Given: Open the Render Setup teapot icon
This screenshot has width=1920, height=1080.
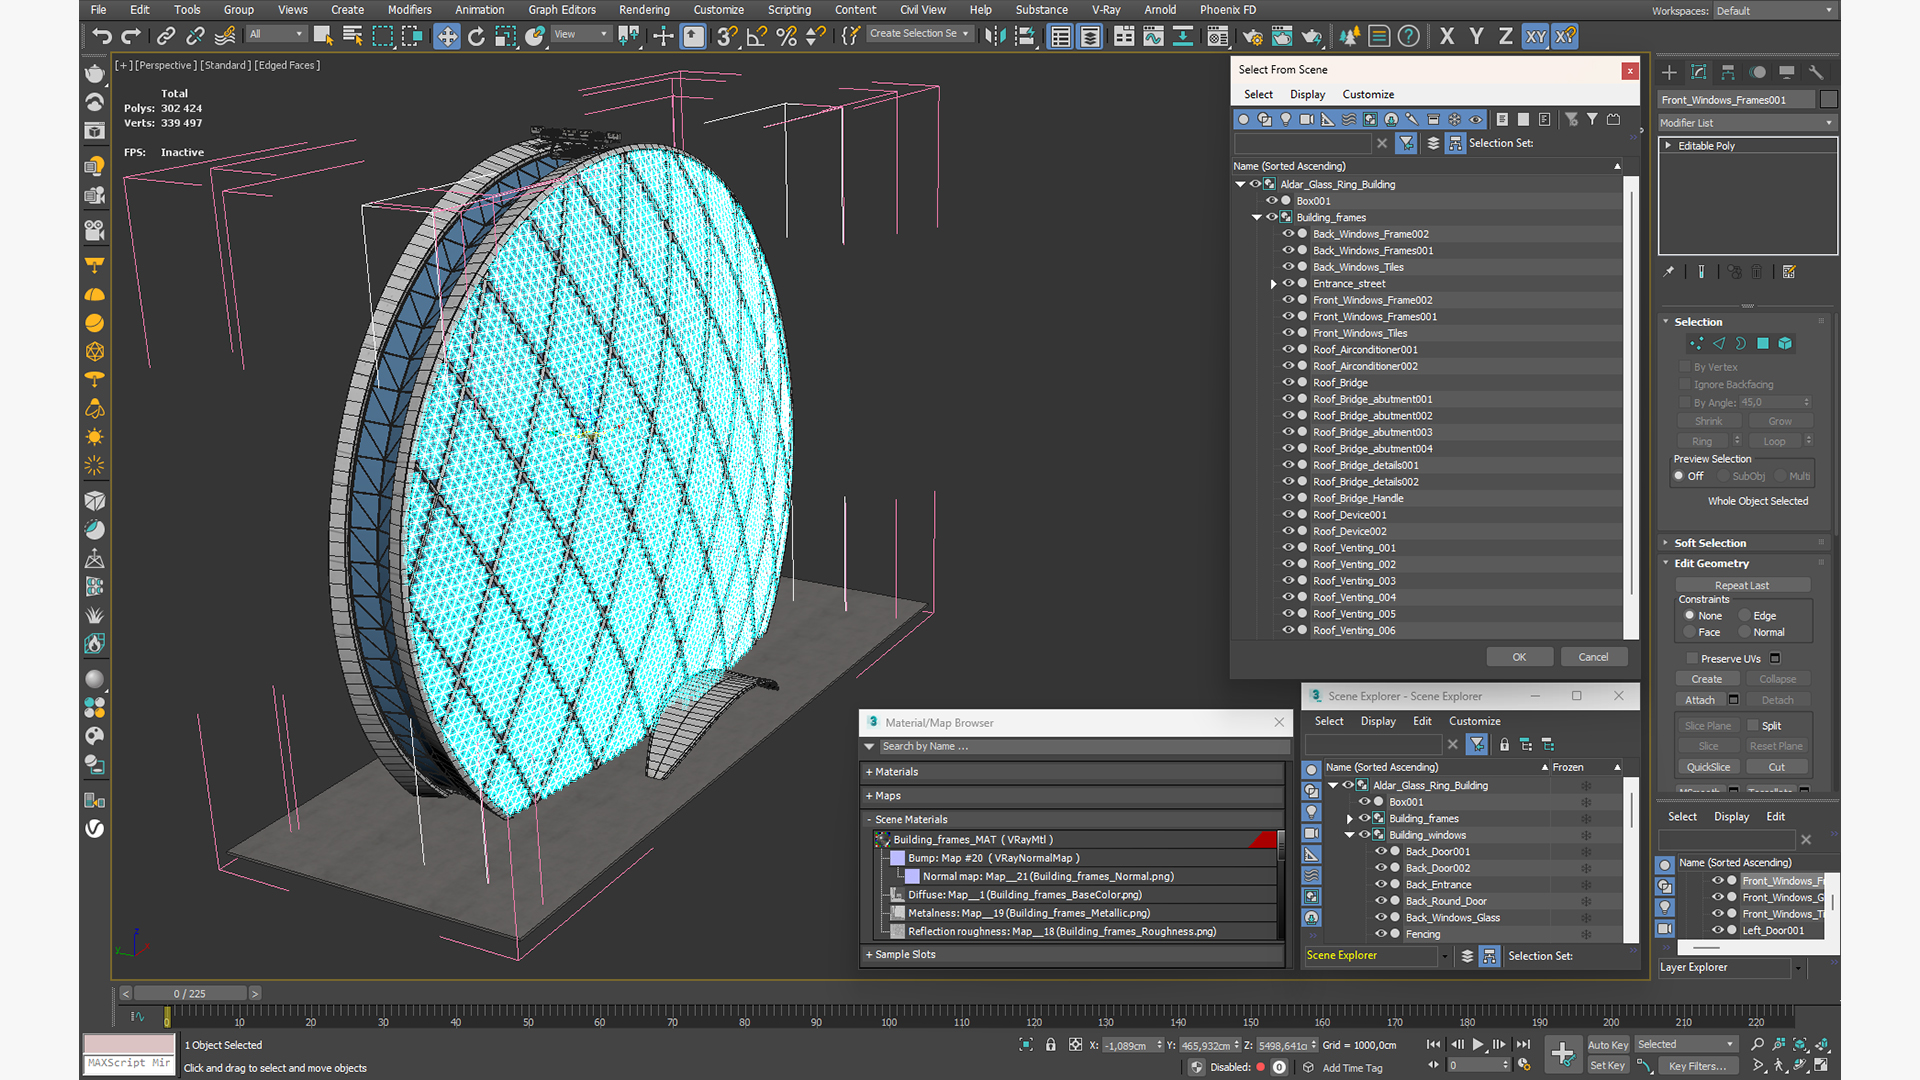Looking at the screenshot, I should 1252,37.
